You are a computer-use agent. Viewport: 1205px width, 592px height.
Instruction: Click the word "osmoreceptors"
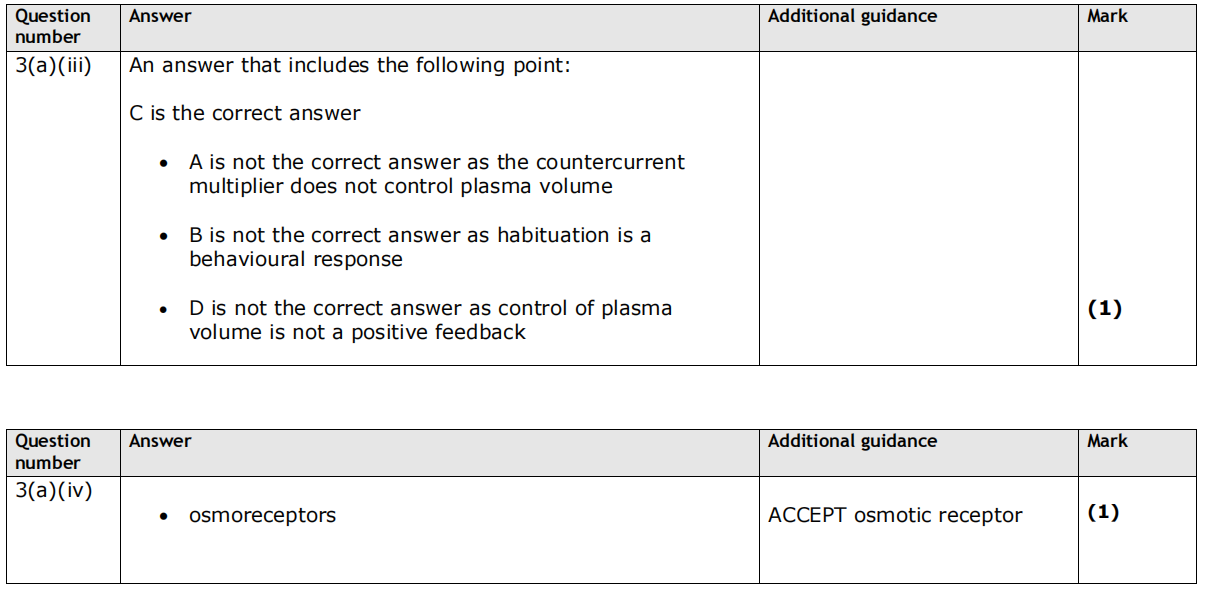(262, 516)
